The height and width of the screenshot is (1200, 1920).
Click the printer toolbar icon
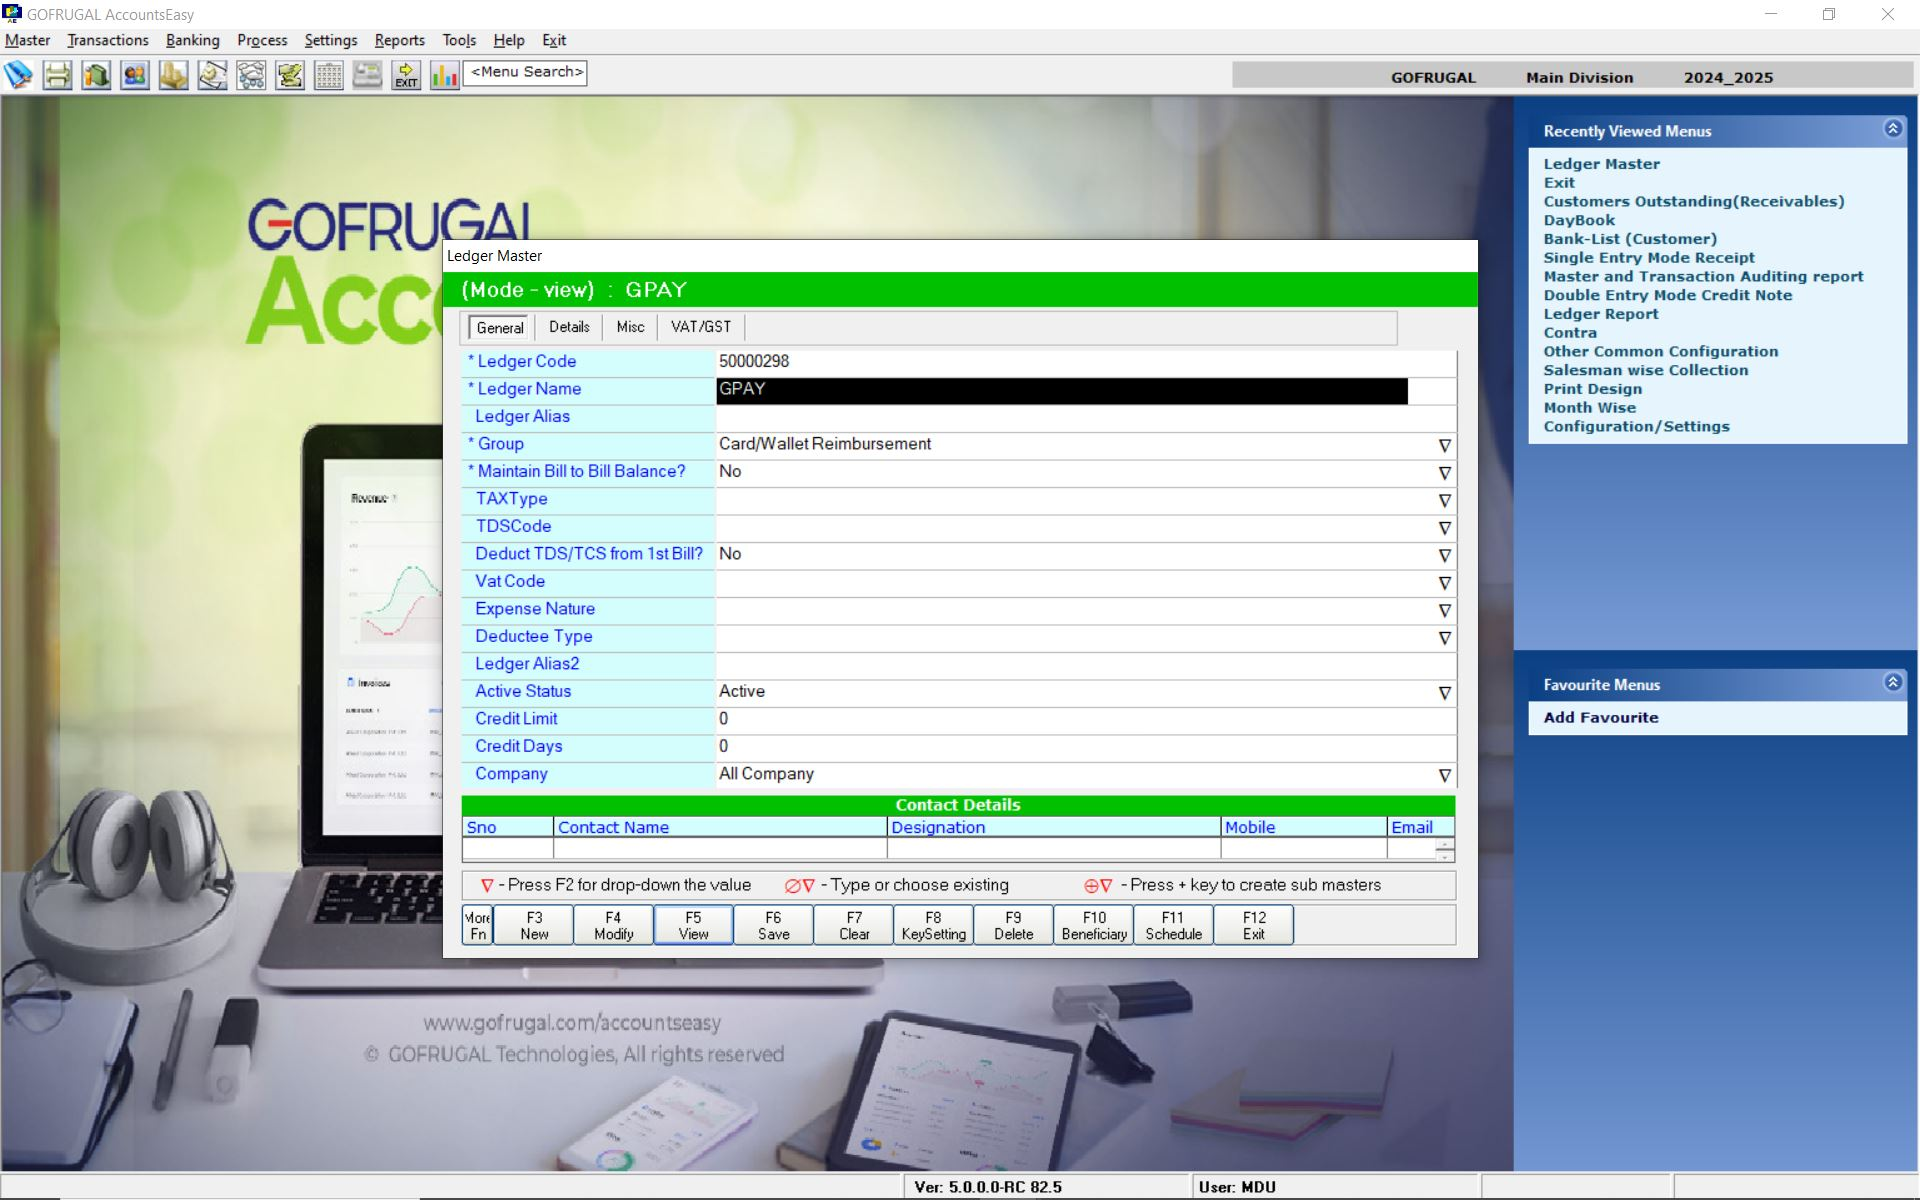pyautogui.click(x=57, y=75)
